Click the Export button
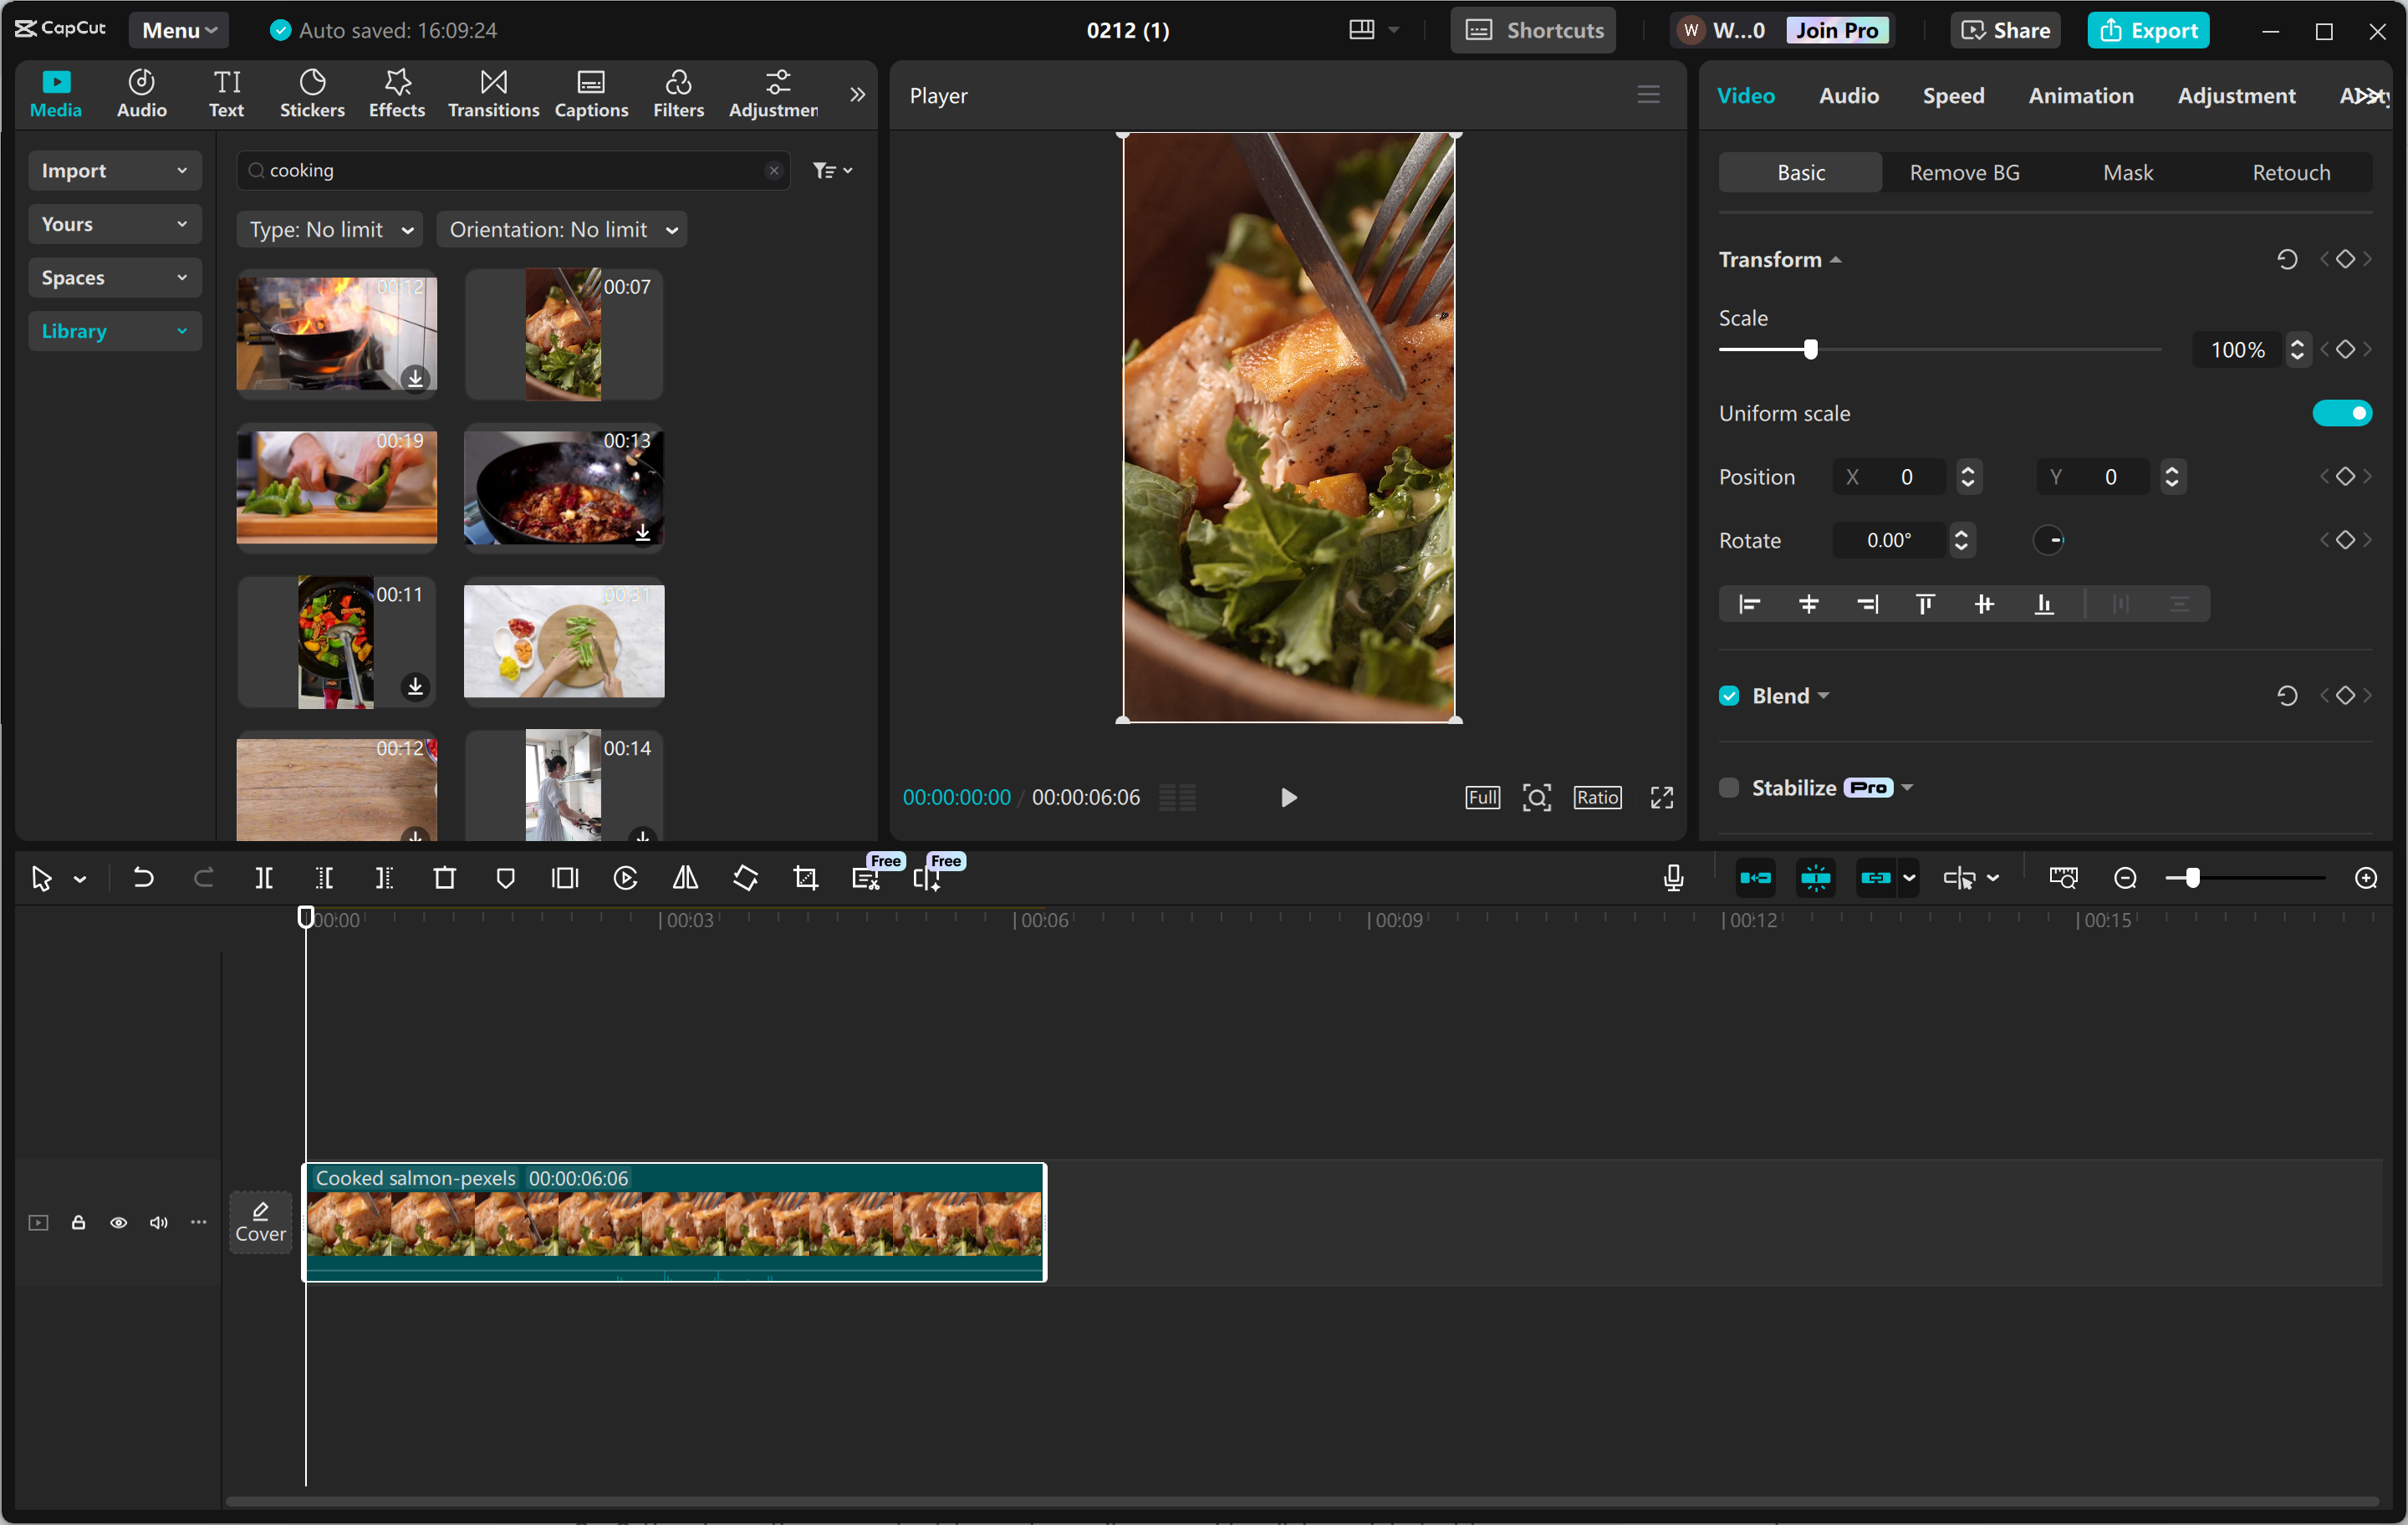The width and height of the screenshot is (2408, 1525). tap(2148, 30)
